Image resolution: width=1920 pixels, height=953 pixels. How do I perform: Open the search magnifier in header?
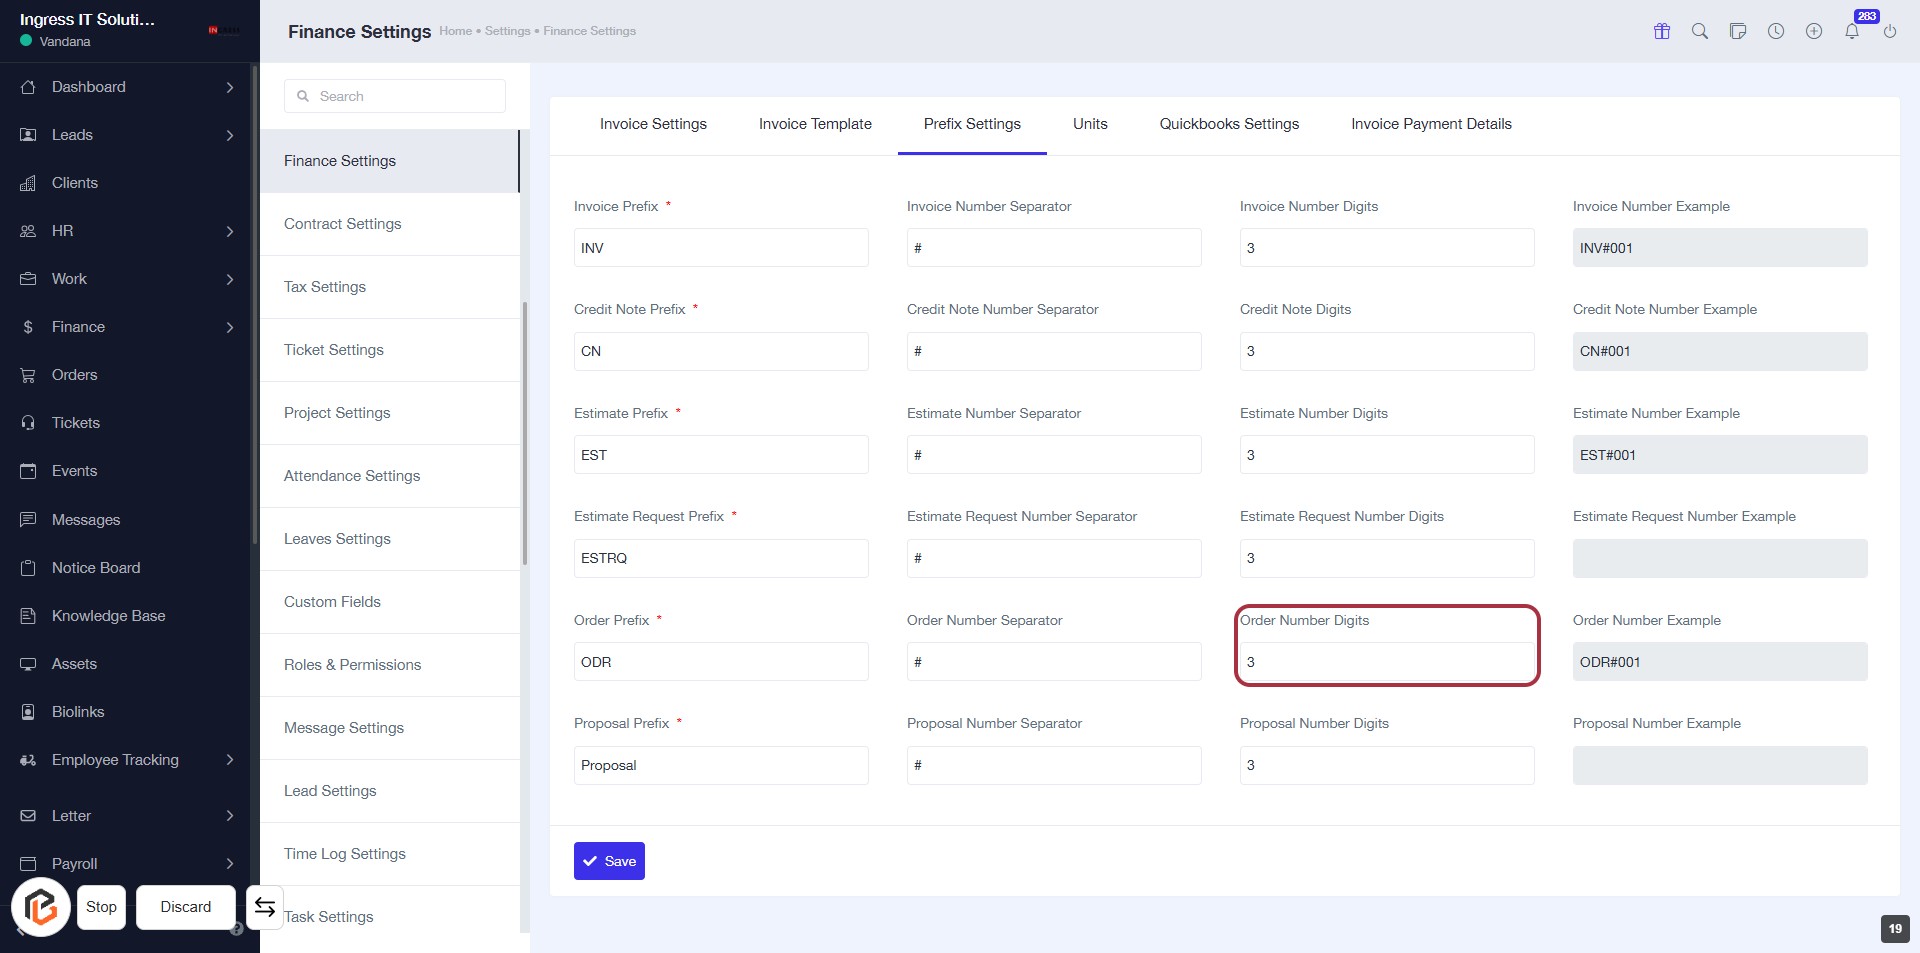(1699, 31)
